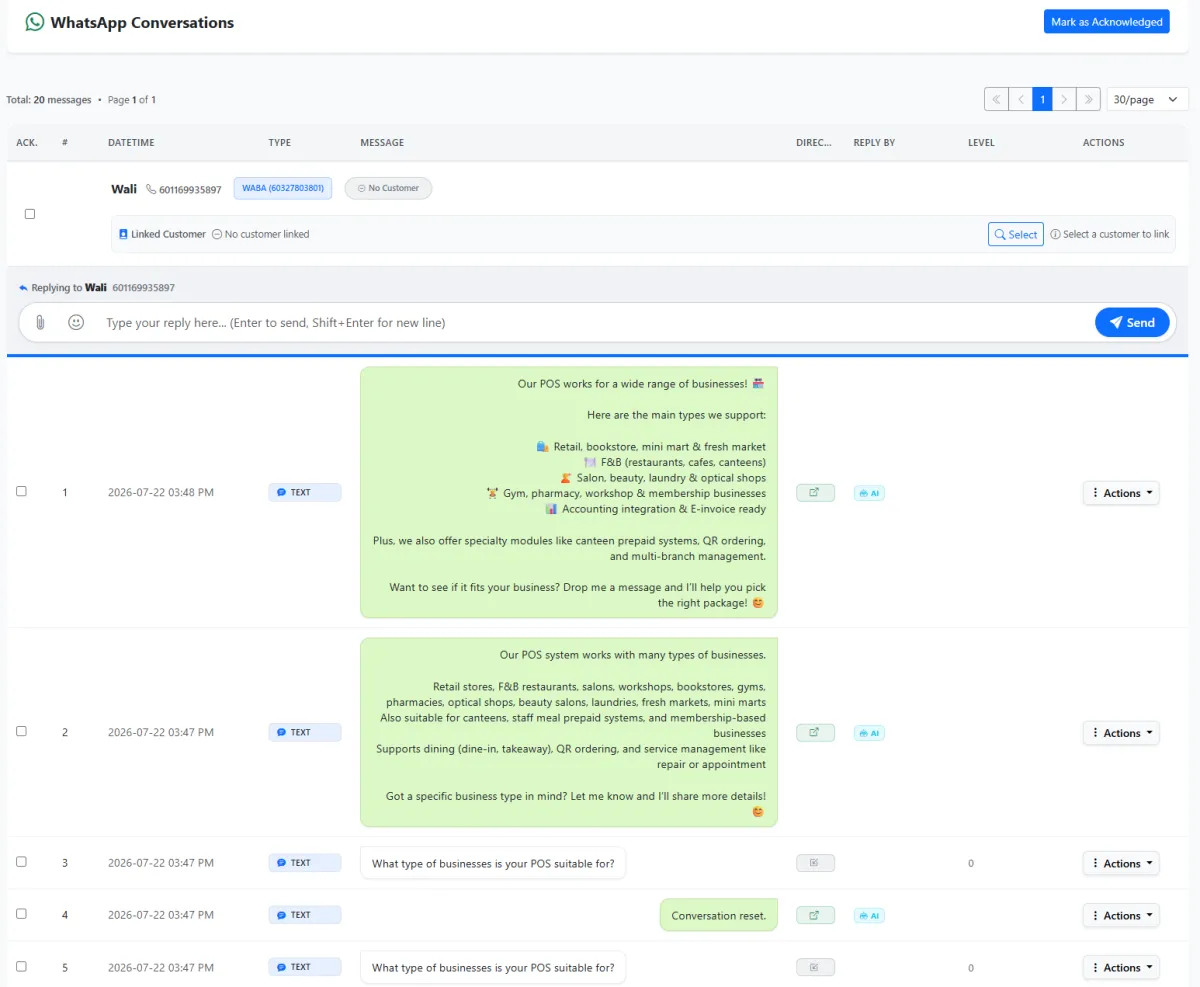Open Actions dropdown for 'Conversation reset.' row
This screenshot has height=987, width=1200.
1121,915
